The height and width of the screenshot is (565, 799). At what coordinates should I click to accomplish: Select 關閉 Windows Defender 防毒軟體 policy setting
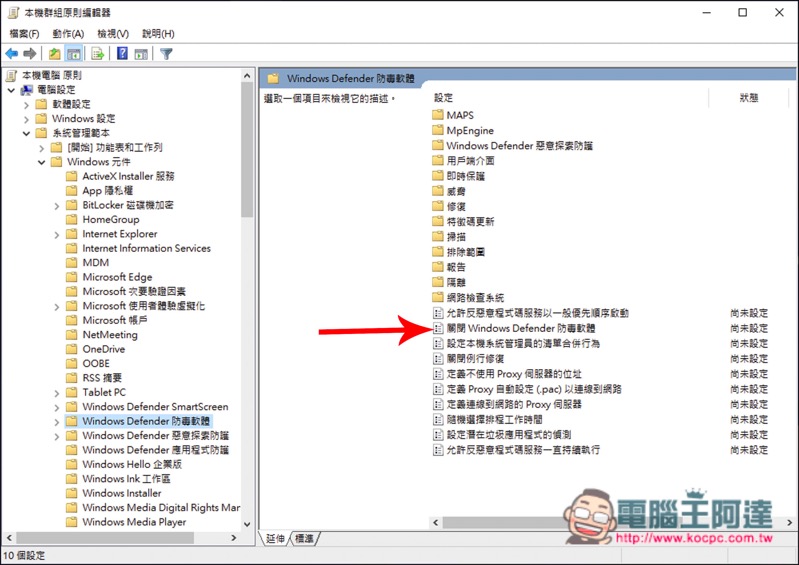520,328
